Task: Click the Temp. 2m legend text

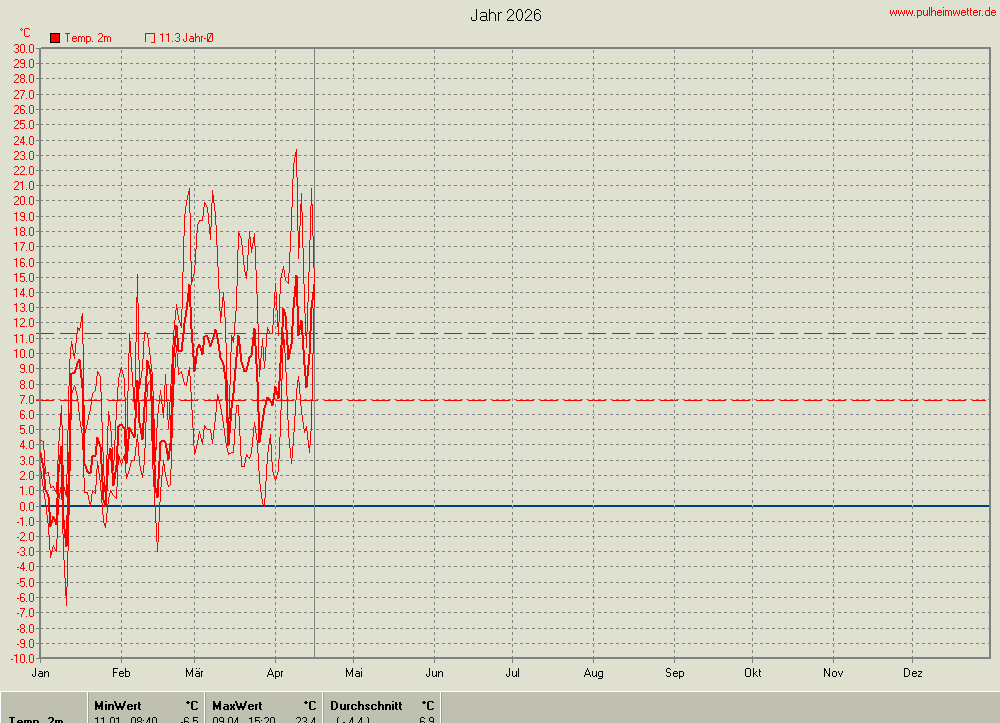Action: click(x=88, y=38)
